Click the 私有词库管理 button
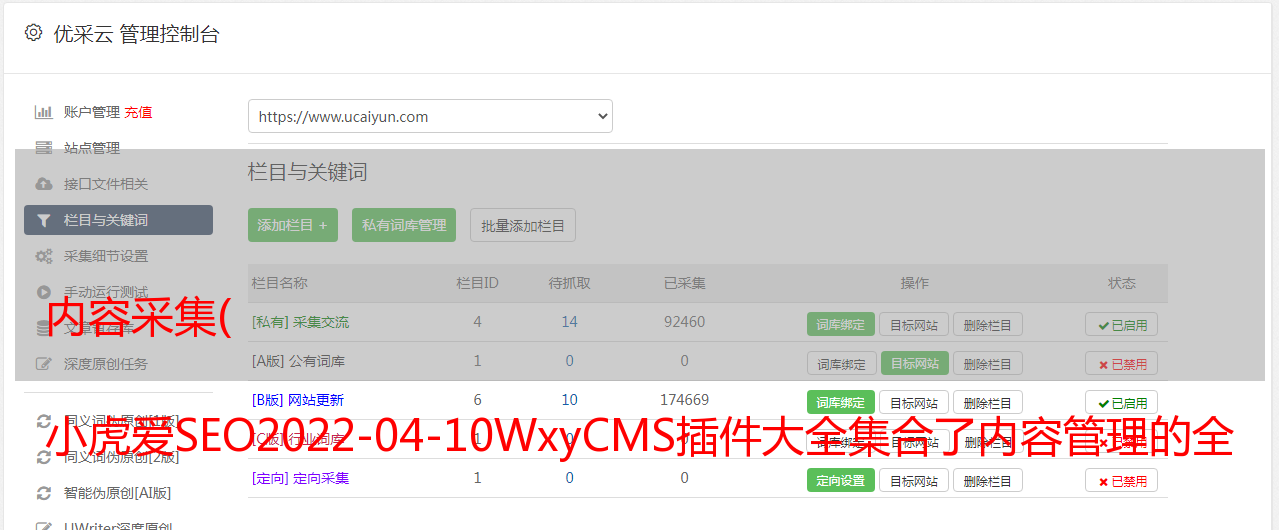 [x=404, y=225]
